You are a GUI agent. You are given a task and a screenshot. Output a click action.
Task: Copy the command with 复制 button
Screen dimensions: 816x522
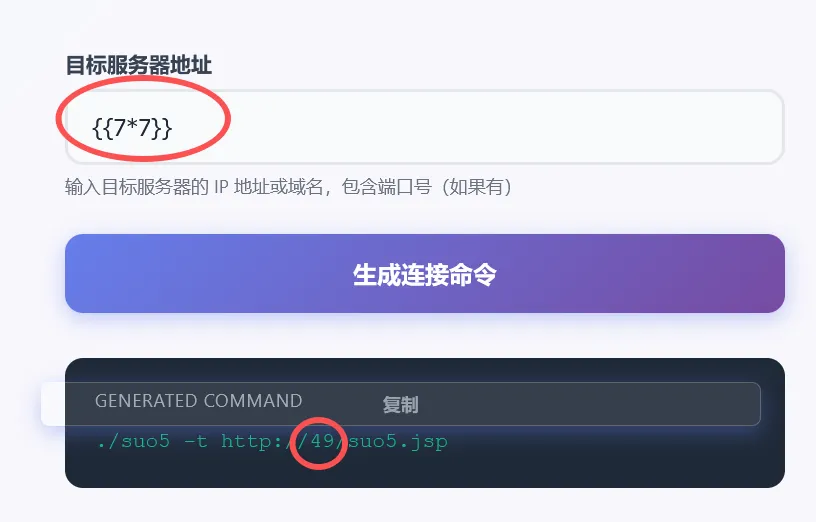click(x=400, y=404)
